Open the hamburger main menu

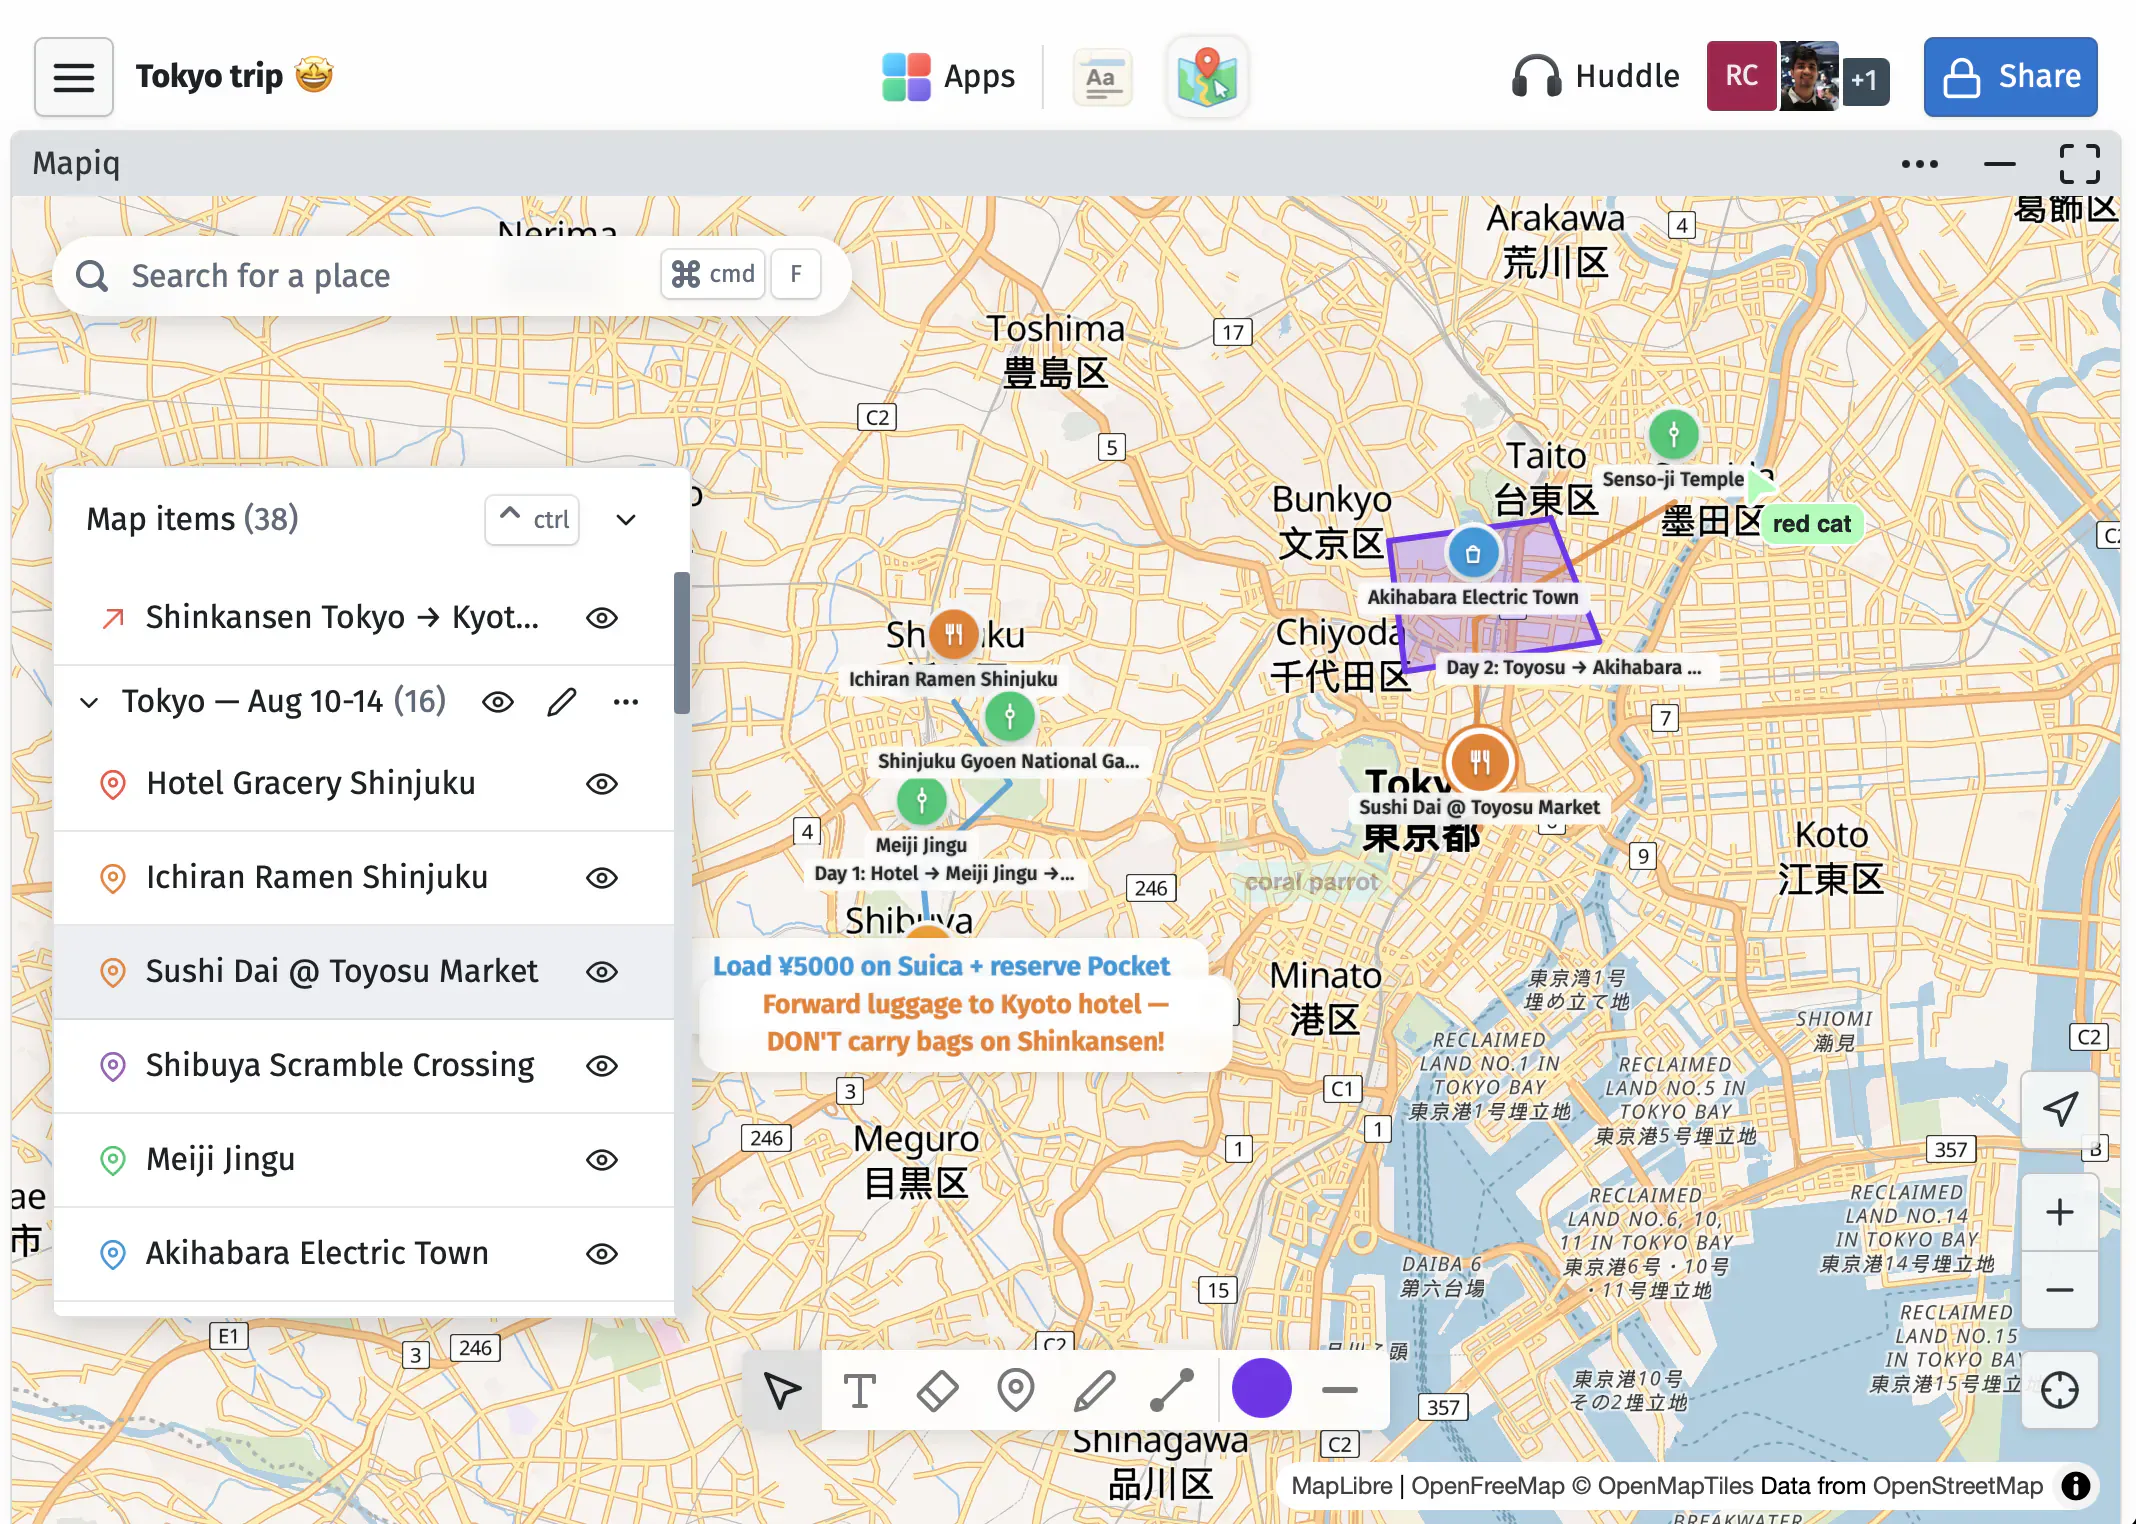(74, 77)
